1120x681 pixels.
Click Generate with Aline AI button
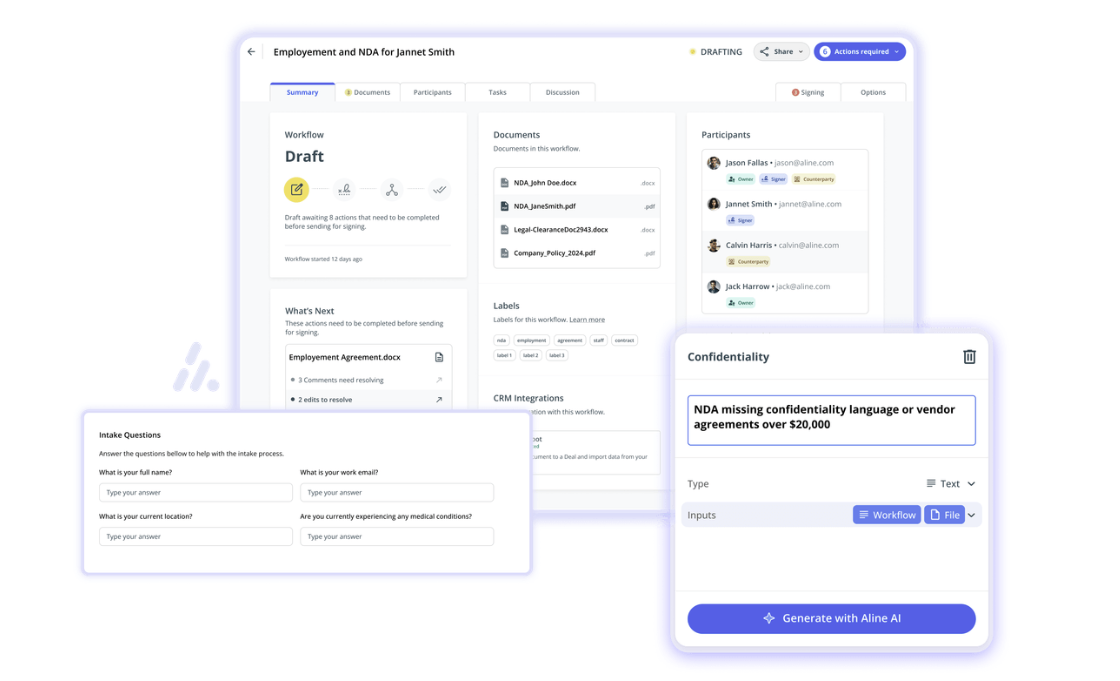click(831, 619)
